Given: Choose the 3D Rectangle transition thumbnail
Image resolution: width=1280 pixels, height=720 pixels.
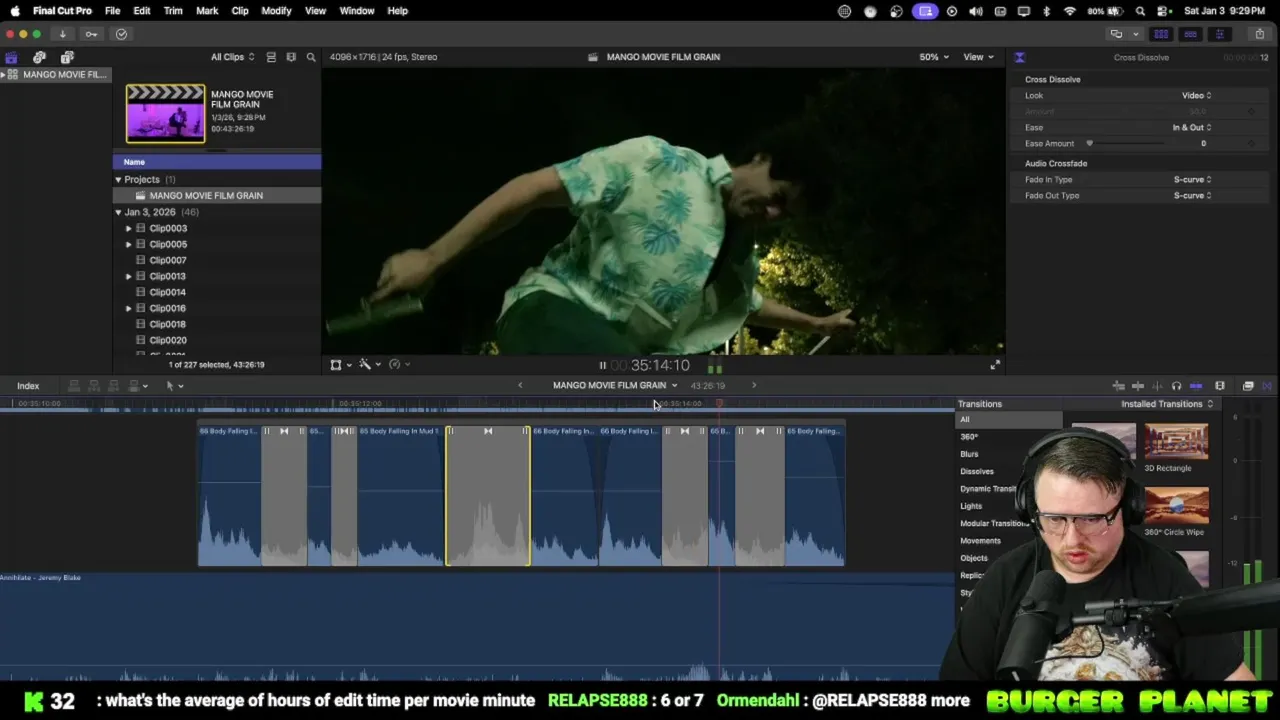Looking at the screenshot, I should click(x=1176, y=442).
